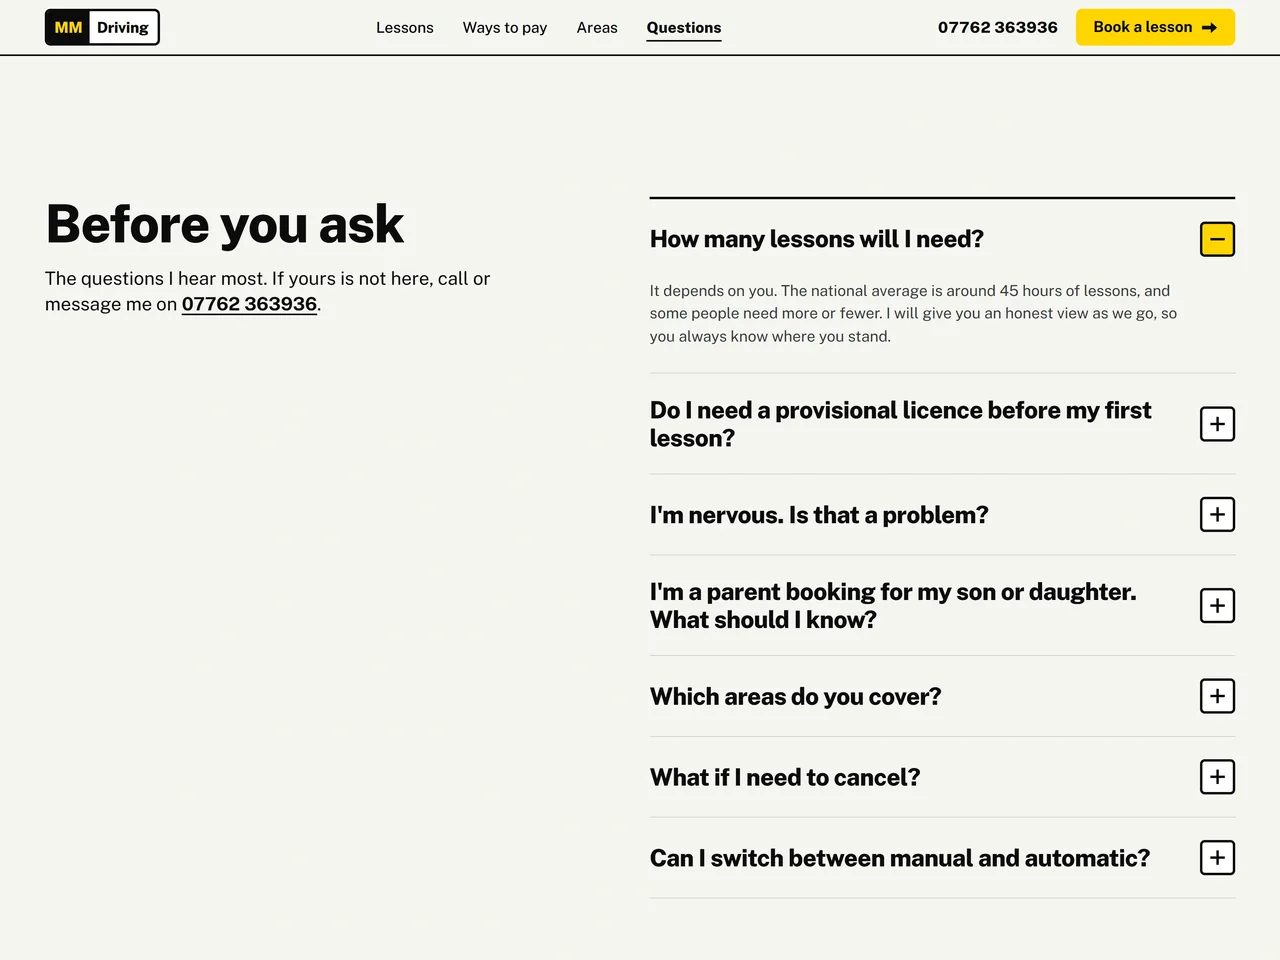Screen dimensions: 1280x960
Task: Click plus icon beside cancel question
Action: [1217, 777]
